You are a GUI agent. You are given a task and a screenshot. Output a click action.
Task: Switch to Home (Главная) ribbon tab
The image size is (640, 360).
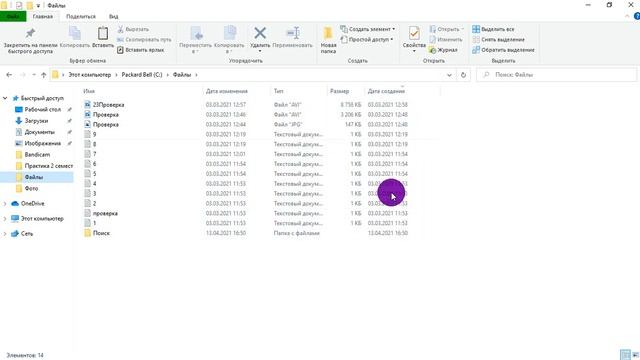coord(43,16)
